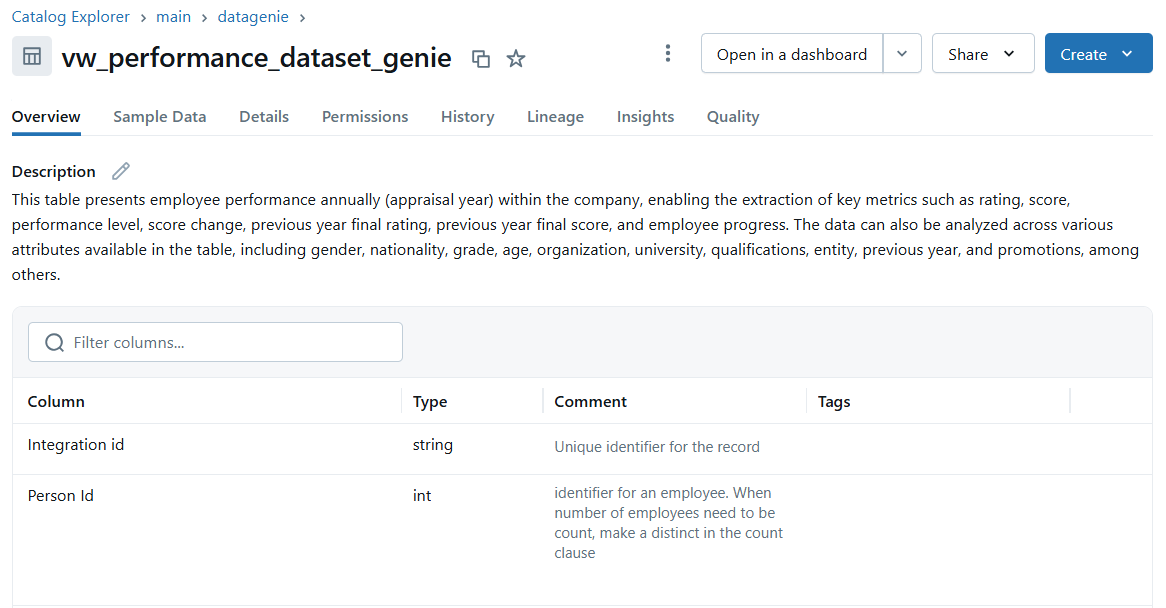Star vw_performance_dataset_genie as a favorite
This screenshot has height=608, width=1166.
pos(516,59)
